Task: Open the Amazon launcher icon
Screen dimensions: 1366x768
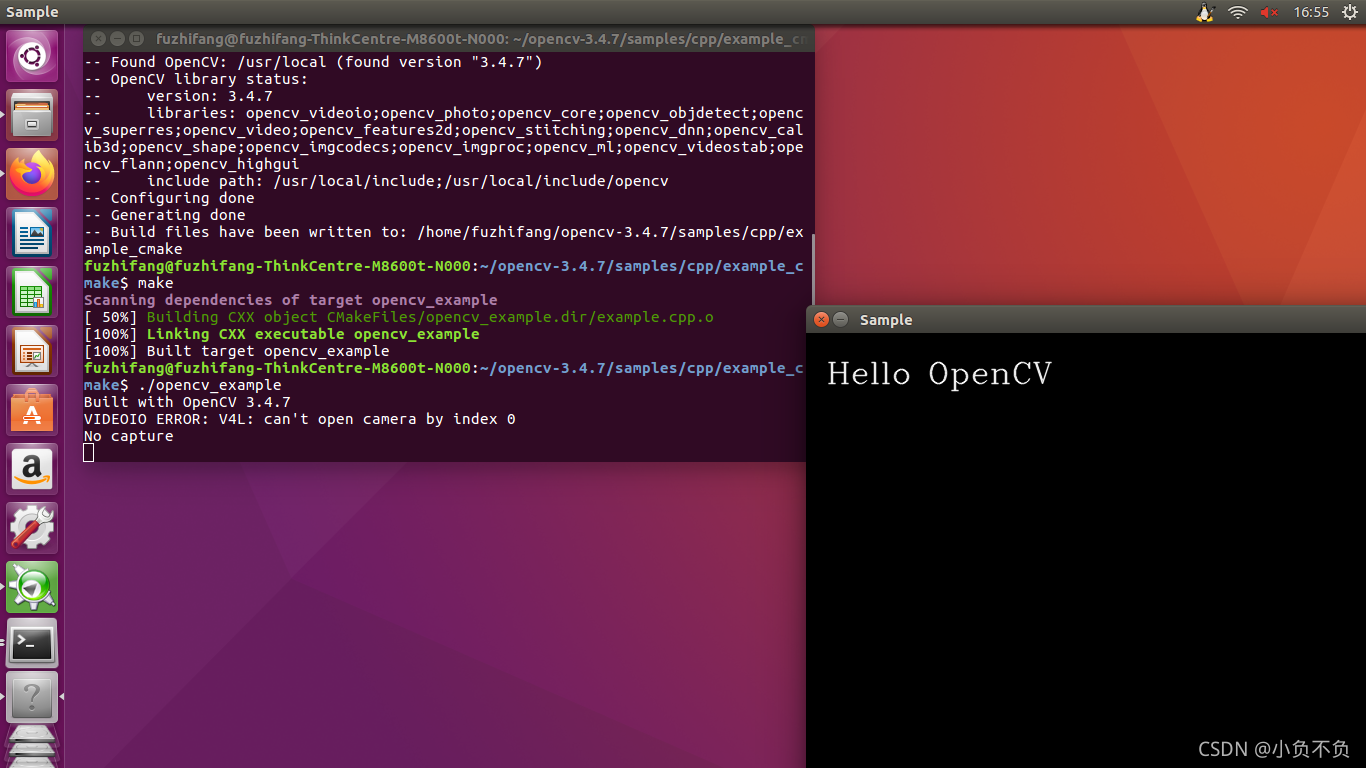Action: click(33, 469)
